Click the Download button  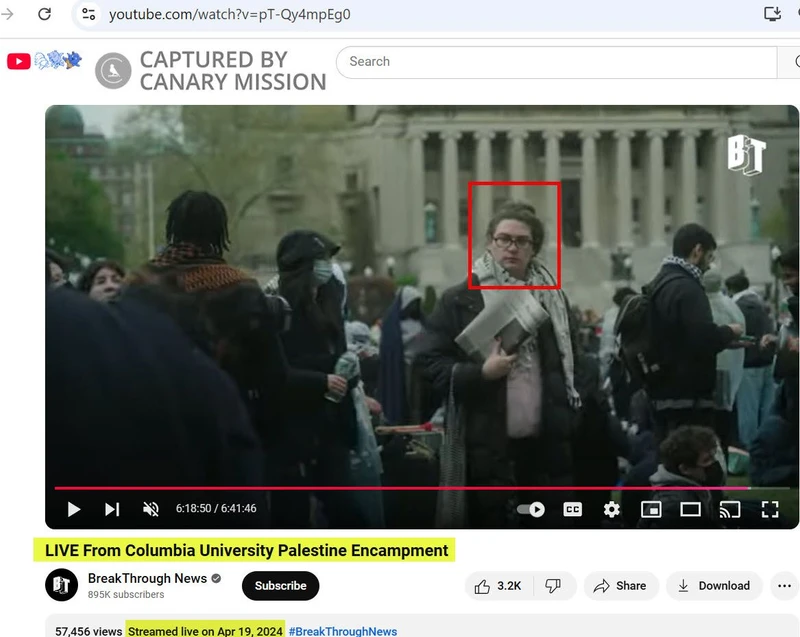tap(714, 586)
